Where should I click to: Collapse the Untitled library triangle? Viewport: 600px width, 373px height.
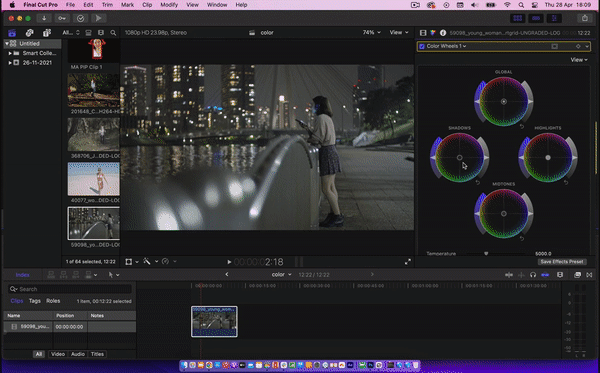point(7,44)
